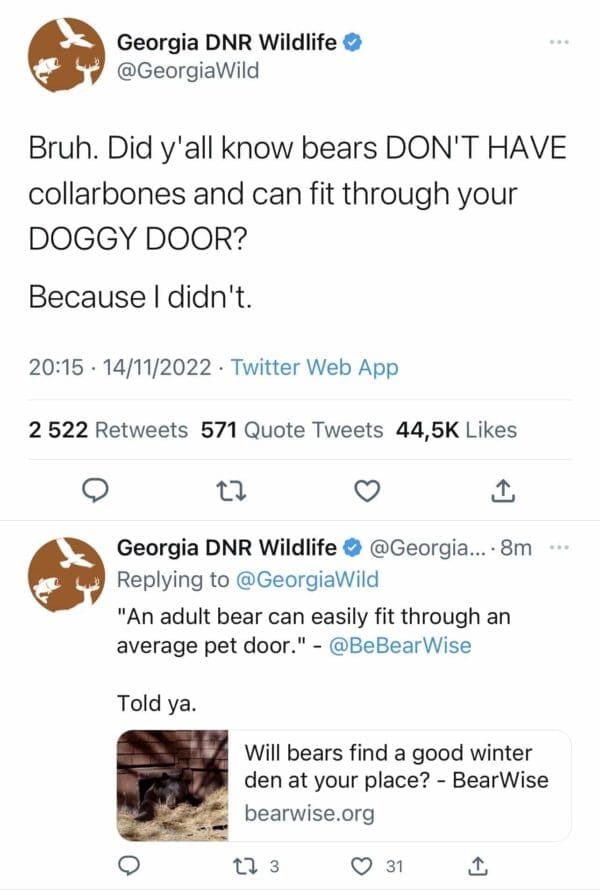Retweet the main bear tweet

point(231,489)
